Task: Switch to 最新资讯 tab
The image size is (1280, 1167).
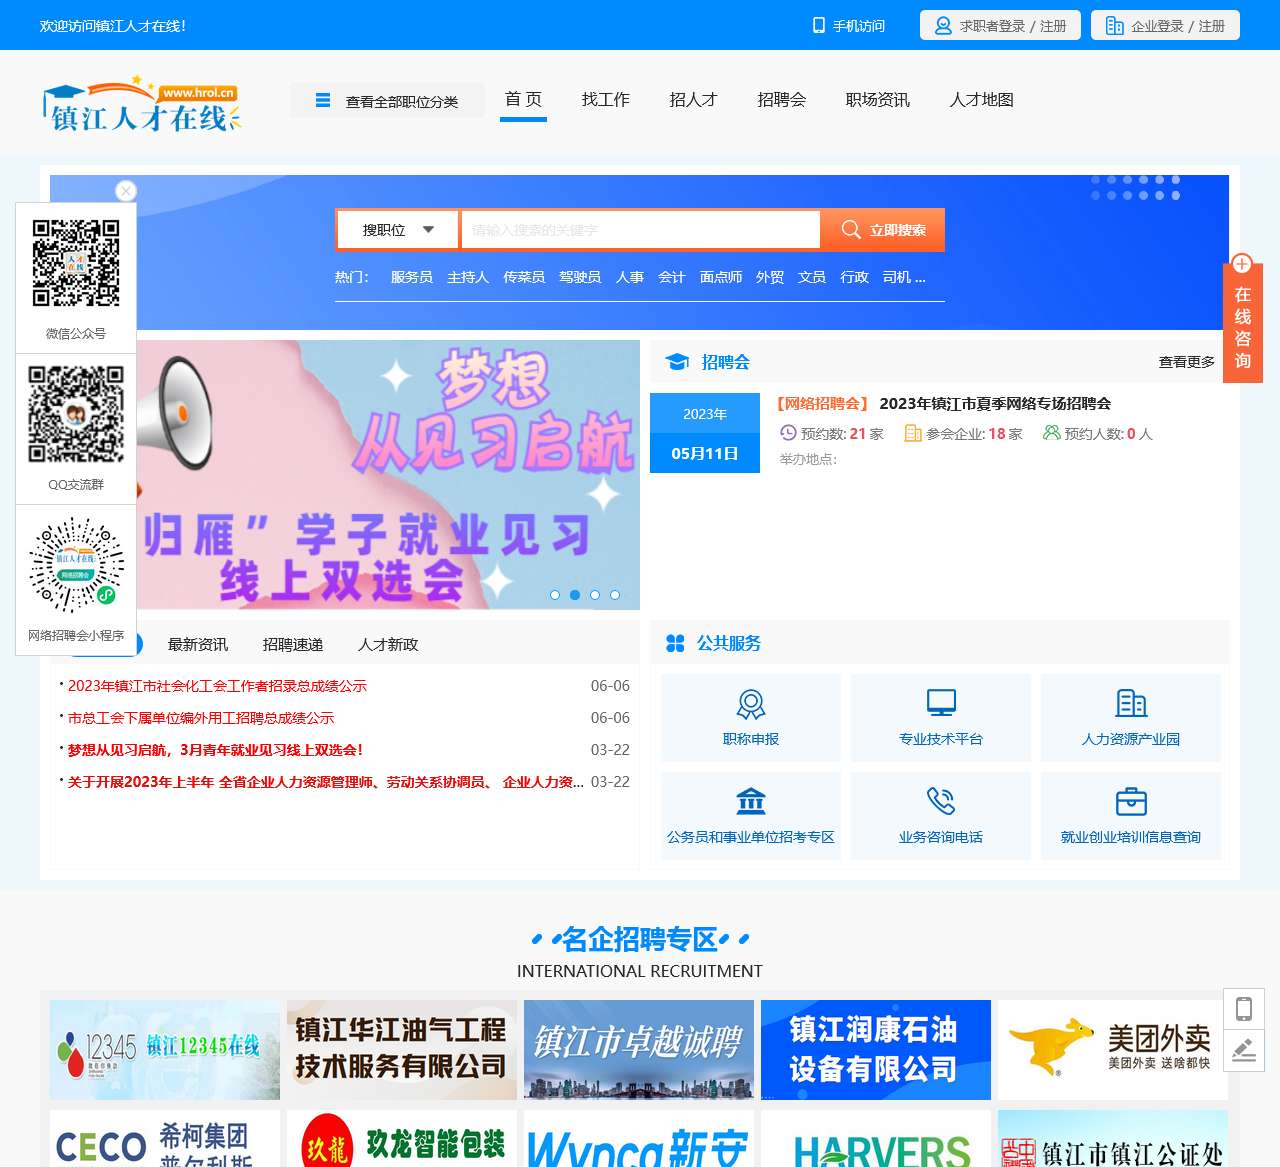Action: point(198,644)
